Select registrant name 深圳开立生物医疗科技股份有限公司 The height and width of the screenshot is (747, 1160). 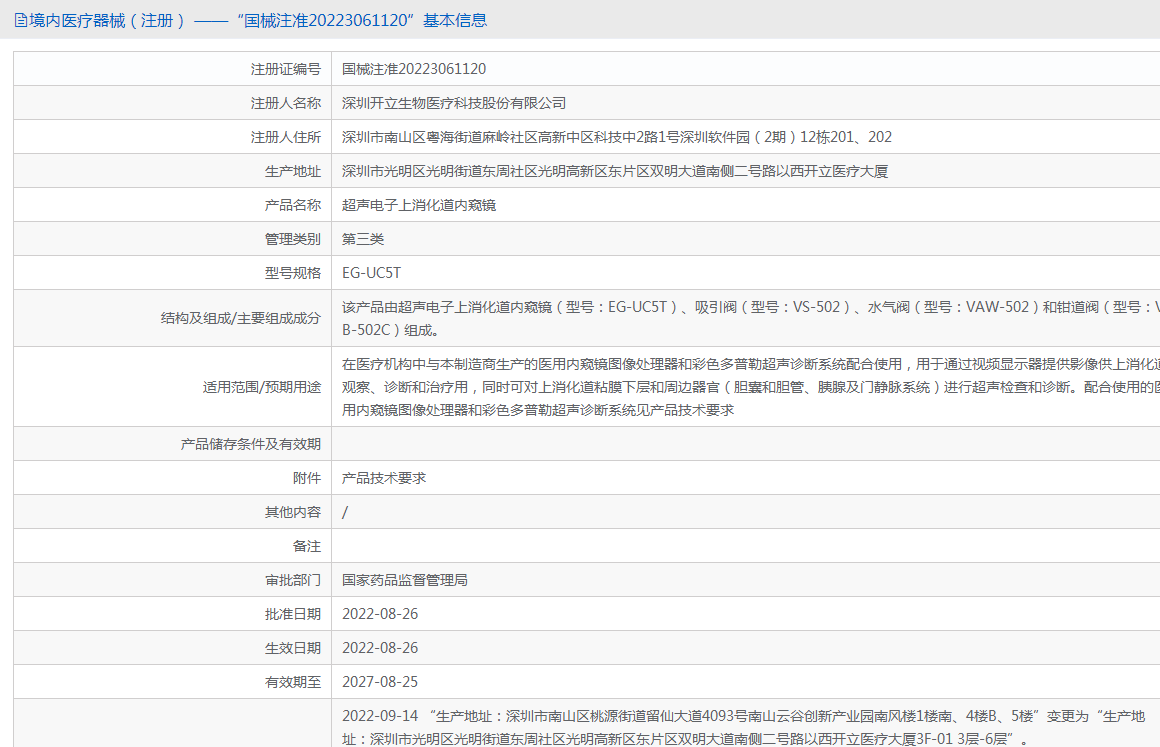click(x=454, y=103)
